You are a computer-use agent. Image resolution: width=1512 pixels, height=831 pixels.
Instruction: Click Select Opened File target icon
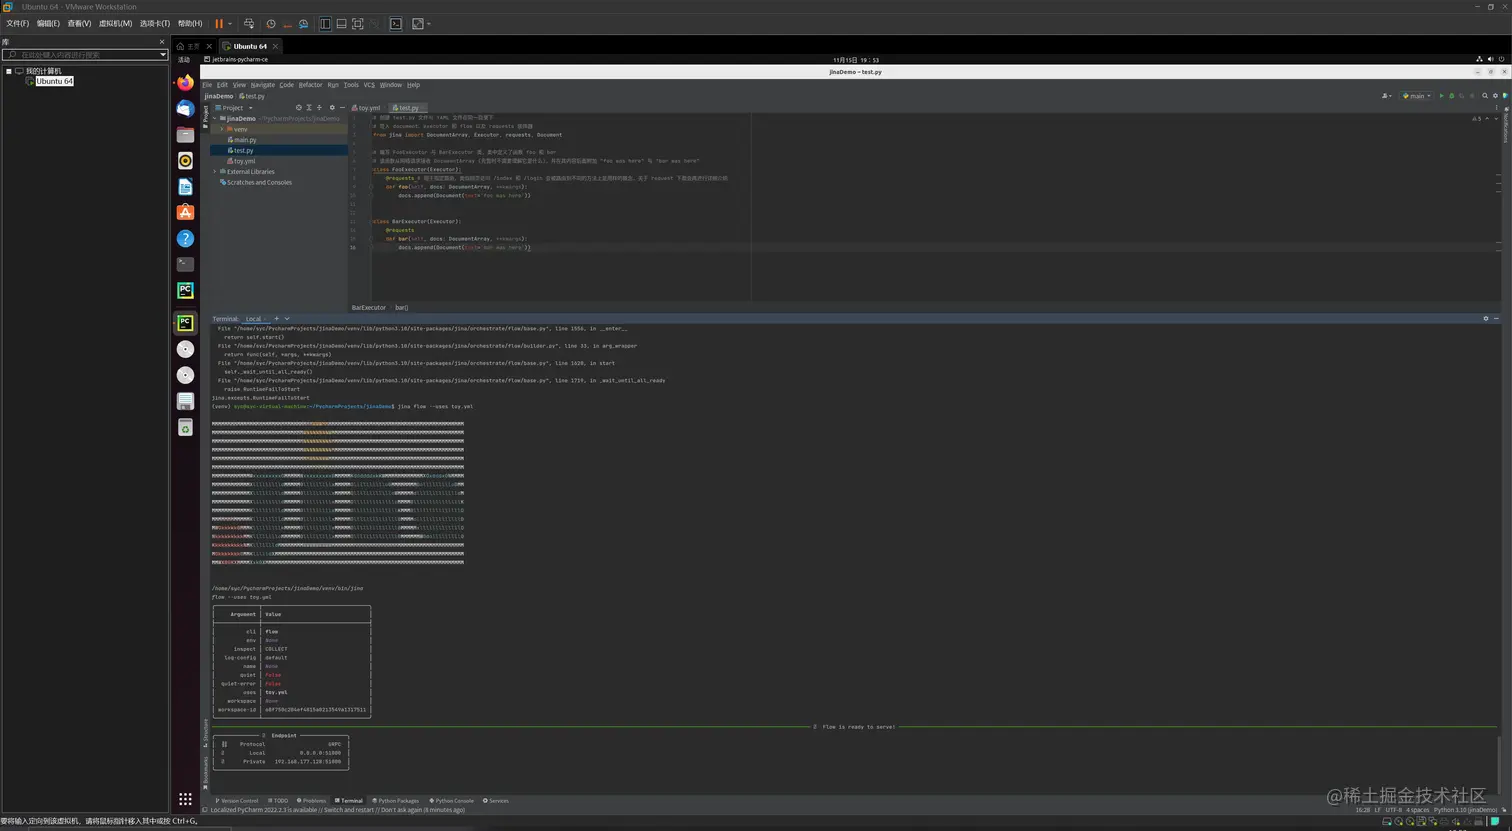pyautogui.click(x=298, y=108)
